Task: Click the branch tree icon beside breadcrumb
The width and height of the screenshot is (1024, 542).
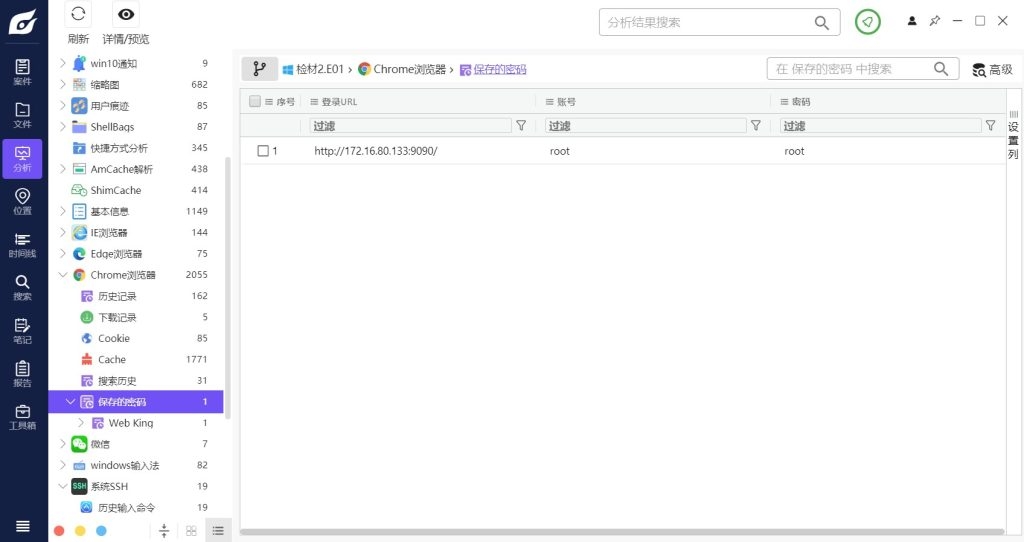Action: click(x=259, y=69)
